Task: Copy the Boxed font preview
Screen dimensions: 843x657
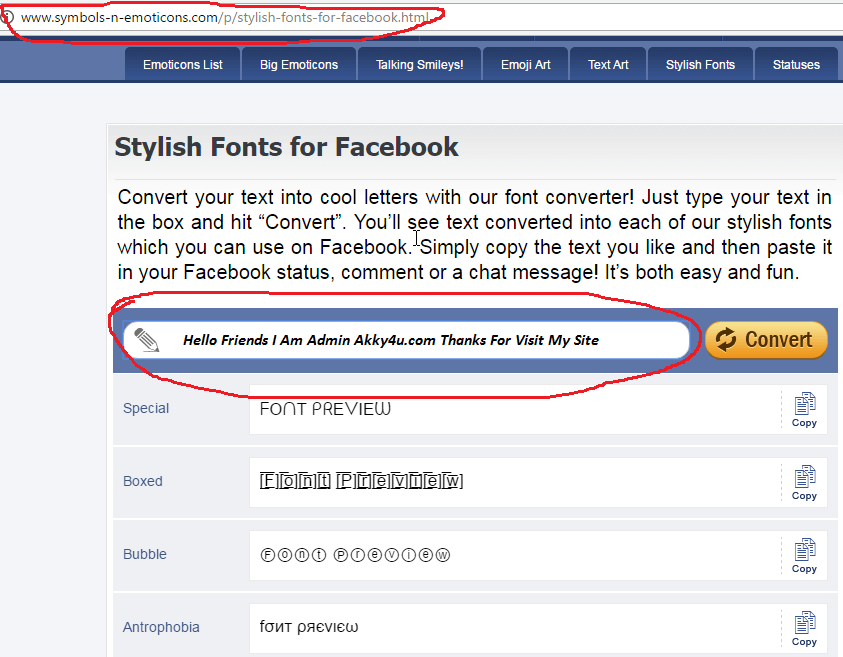Action: [804, 483]
